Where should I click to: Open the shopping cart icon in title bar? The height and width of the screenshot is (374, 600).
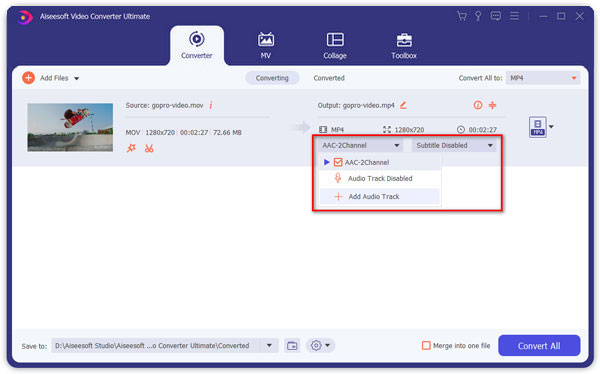click(462, 16)
